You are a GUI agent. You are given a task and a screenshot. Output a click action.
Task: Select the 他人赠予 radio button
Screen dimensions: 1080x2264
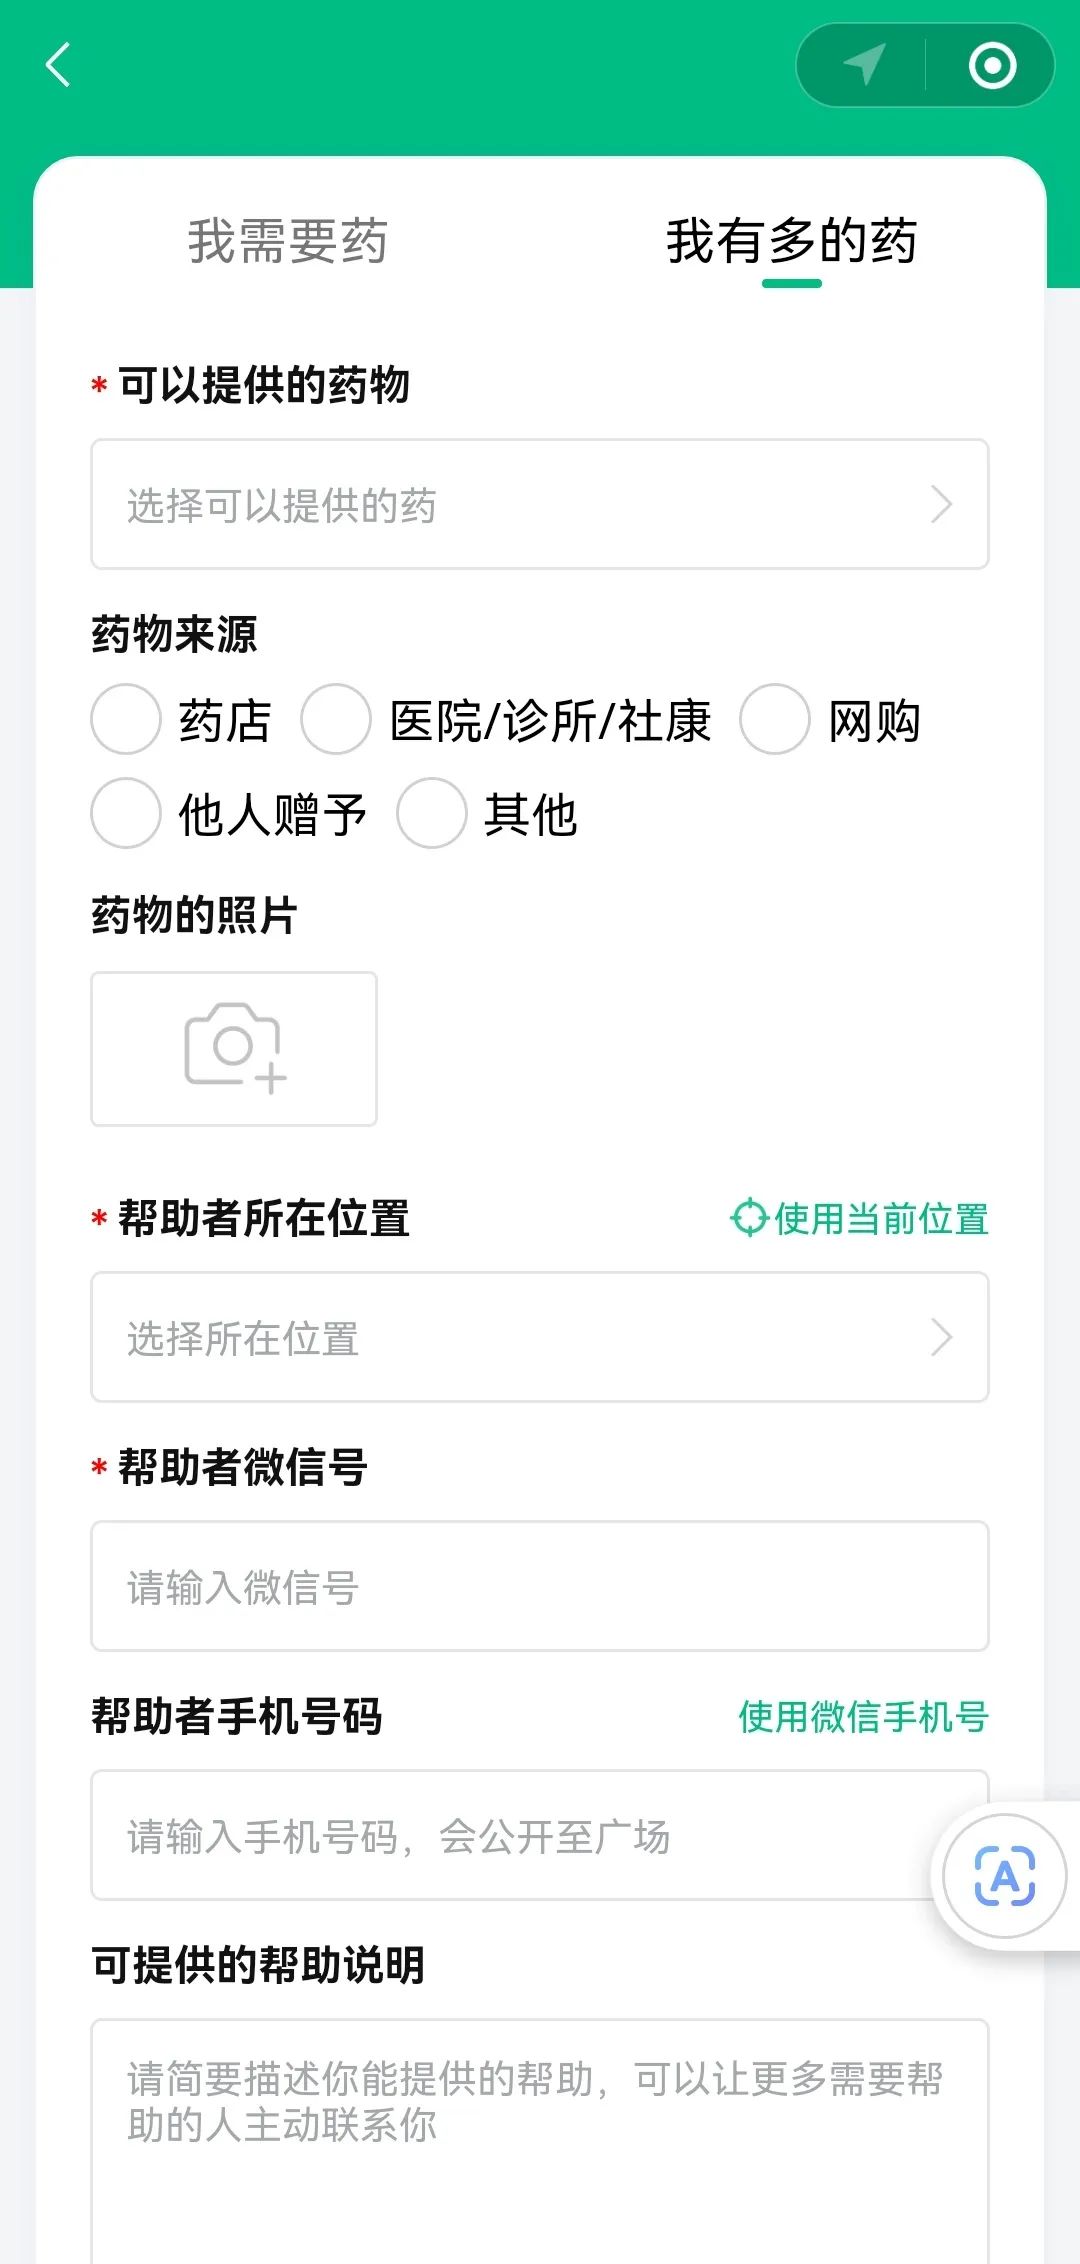[x=126, y=813]
